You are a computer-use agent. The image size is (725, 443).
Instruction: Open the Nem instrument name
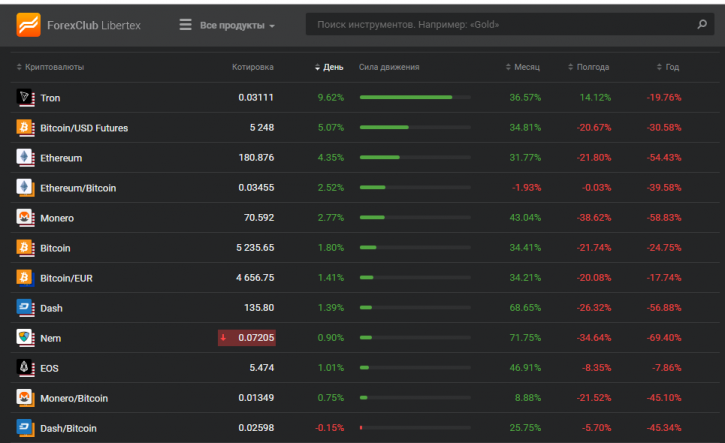50,338
